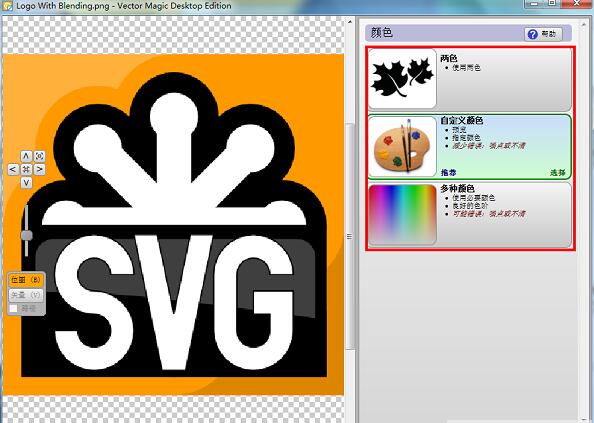The width and height of the screenshot is (594, 423).
Task: Click the maple leaves thumbnail
Action: pyautogui.click(x=402, y=79)
